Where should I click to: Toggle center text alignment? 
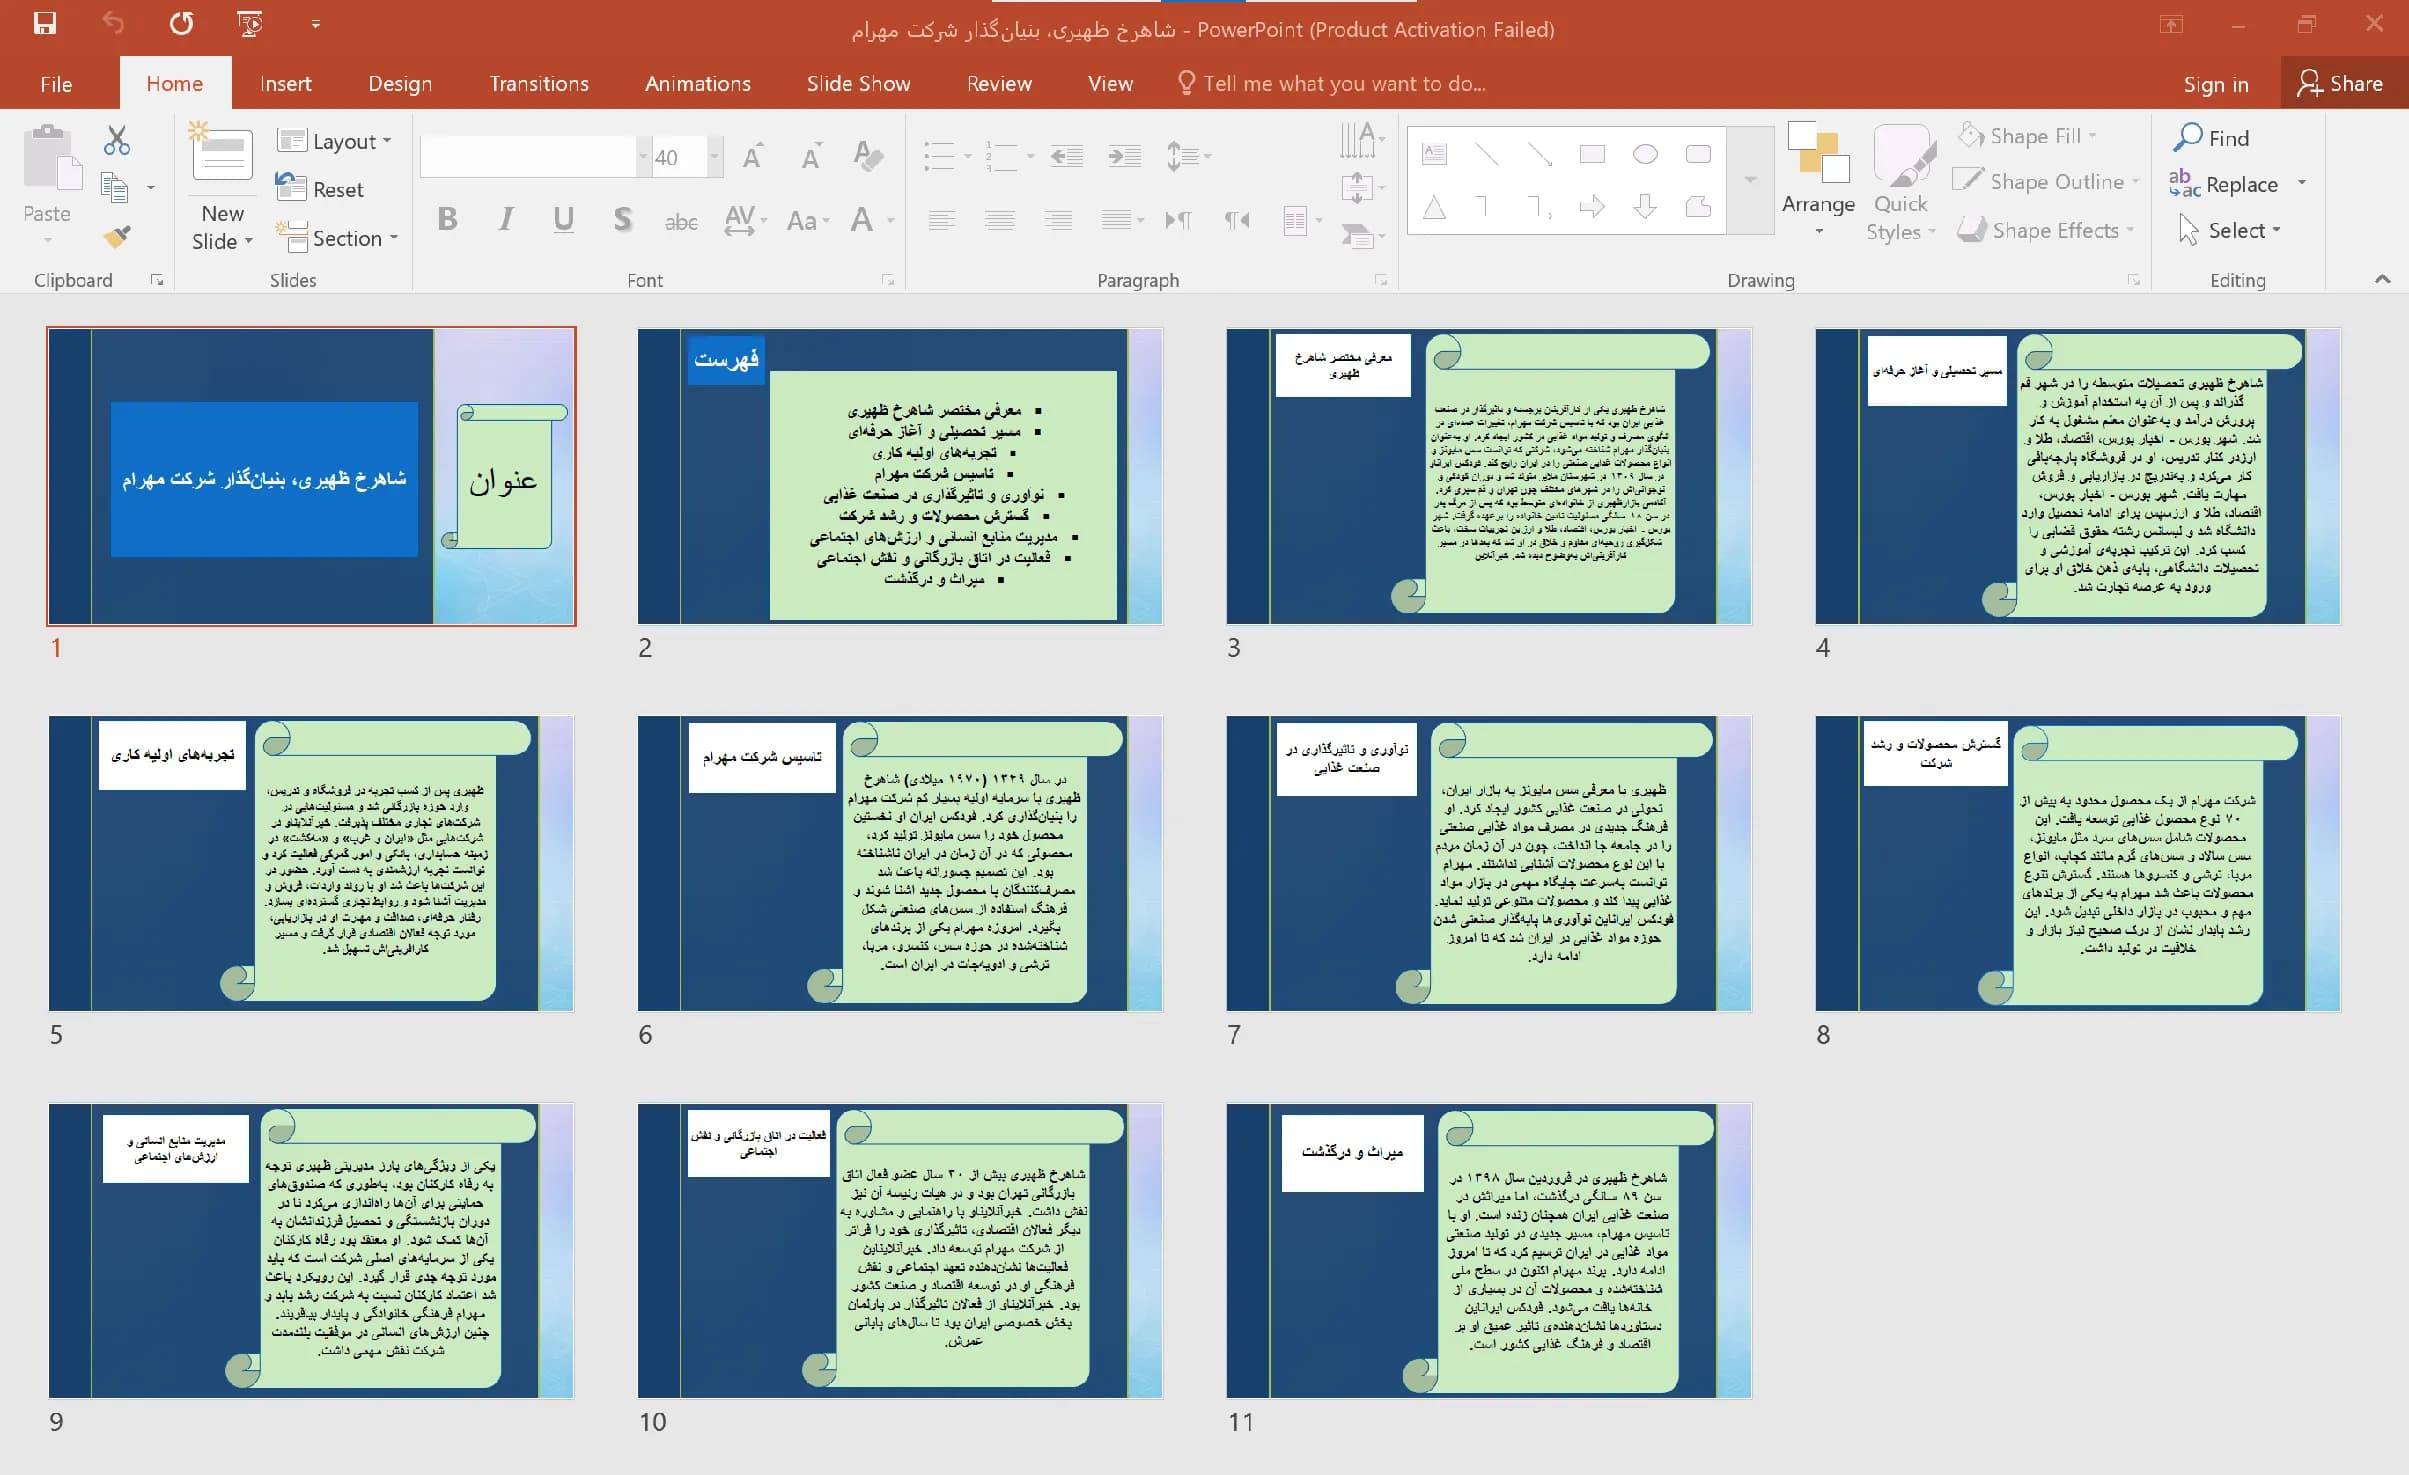(x=999, y=220)
